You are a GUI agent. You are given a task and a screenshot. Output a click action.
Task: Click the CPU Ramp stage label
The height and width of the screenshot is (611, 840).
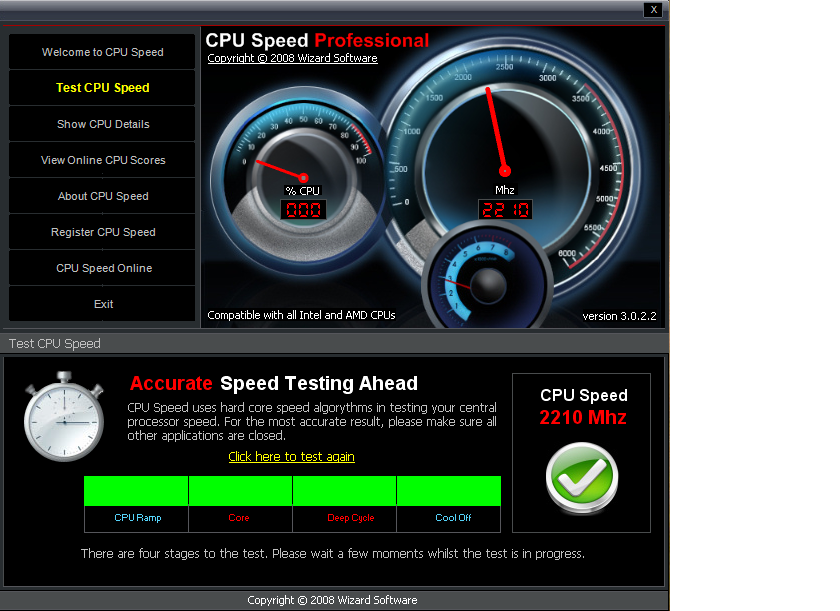pyautogui.click(x=138, y=518)
